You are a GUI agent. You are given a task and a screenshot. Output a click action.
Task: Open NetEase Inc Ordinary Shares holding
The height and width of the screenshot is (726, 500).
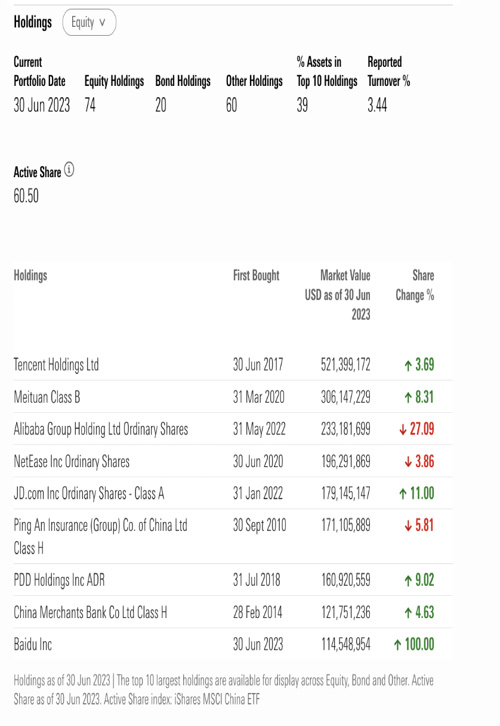click(72, 462)
